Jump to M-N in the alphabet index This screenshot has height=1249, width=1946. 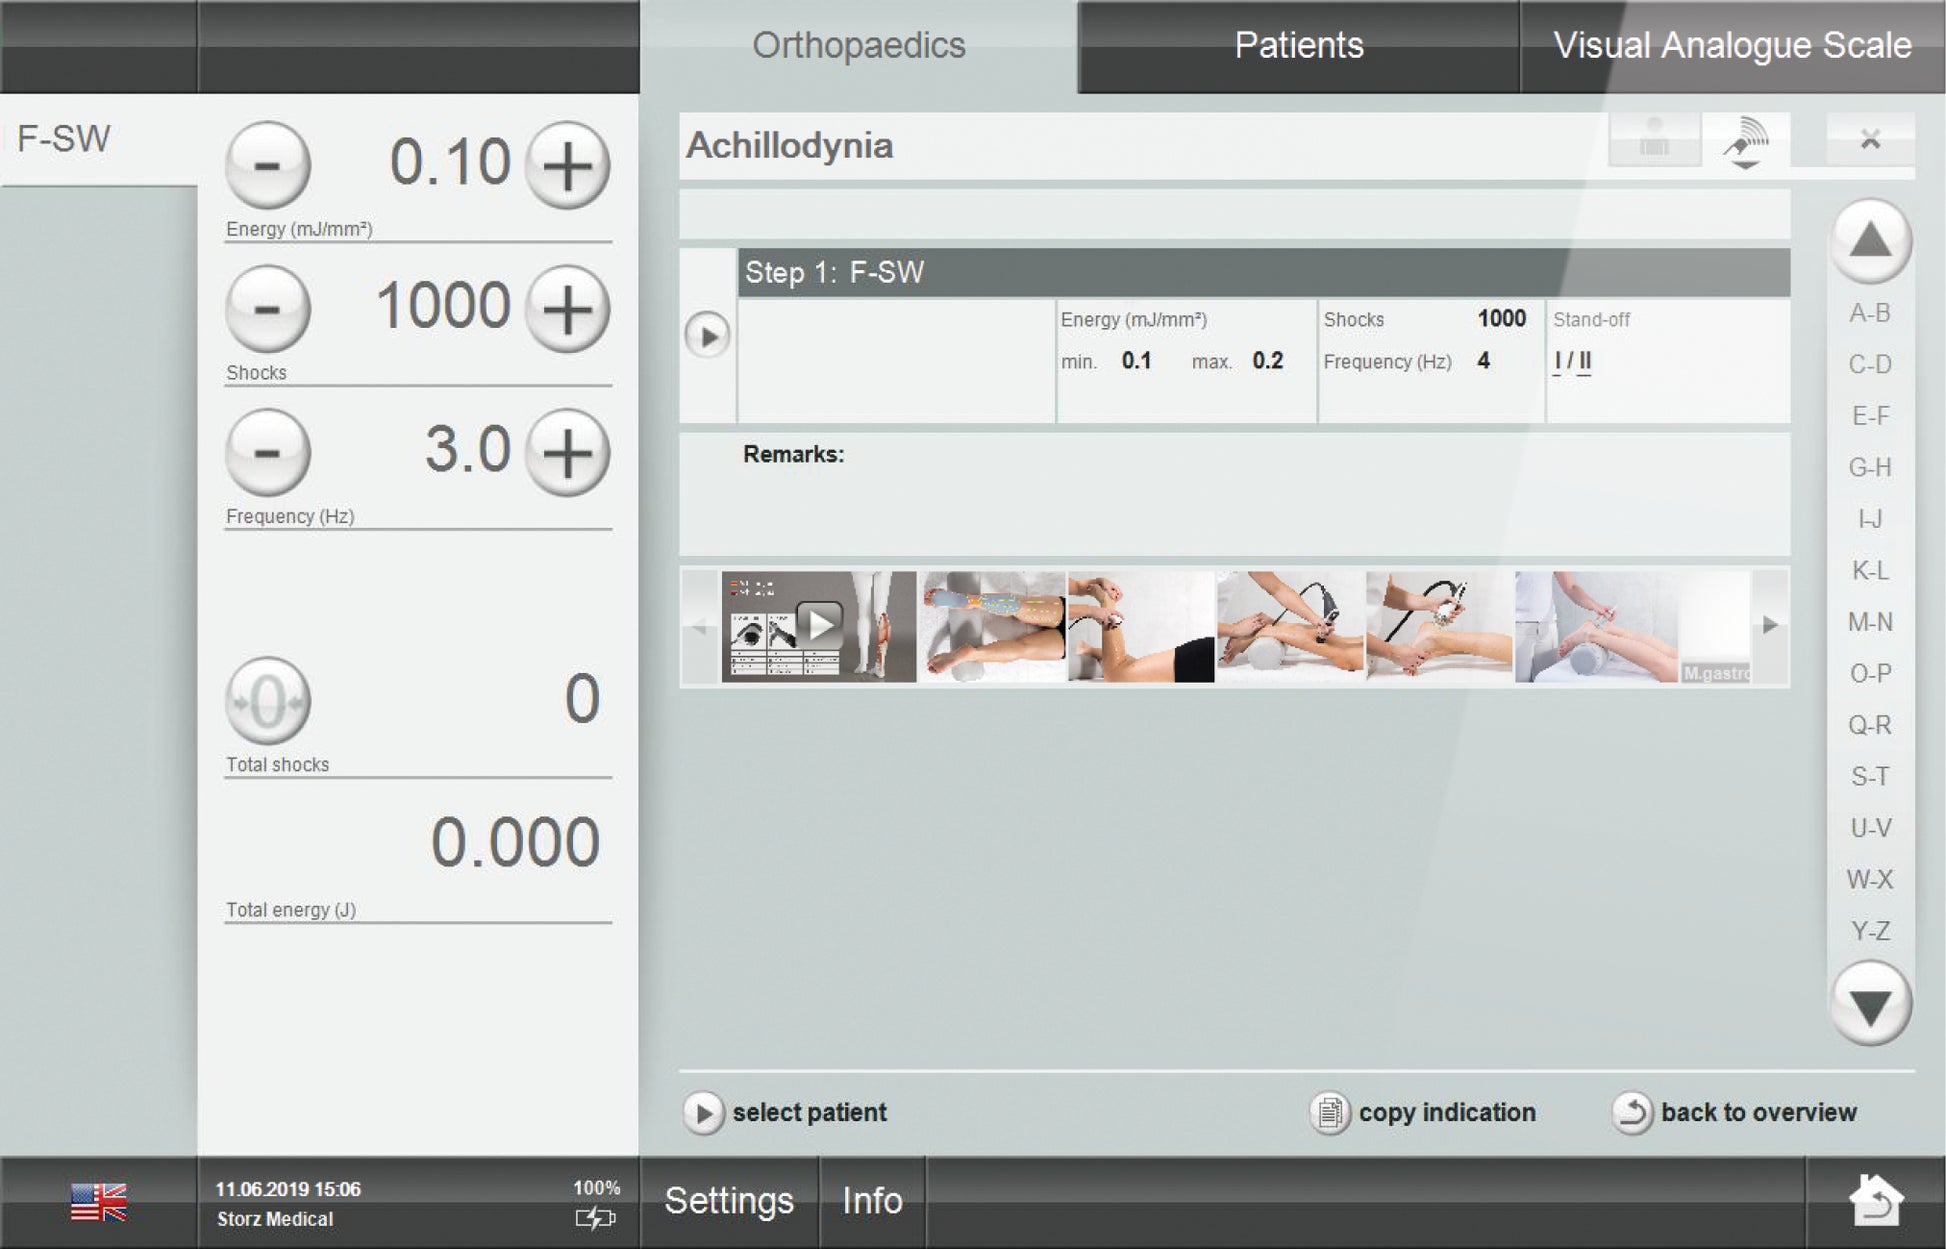click(x=1869, y=622)
